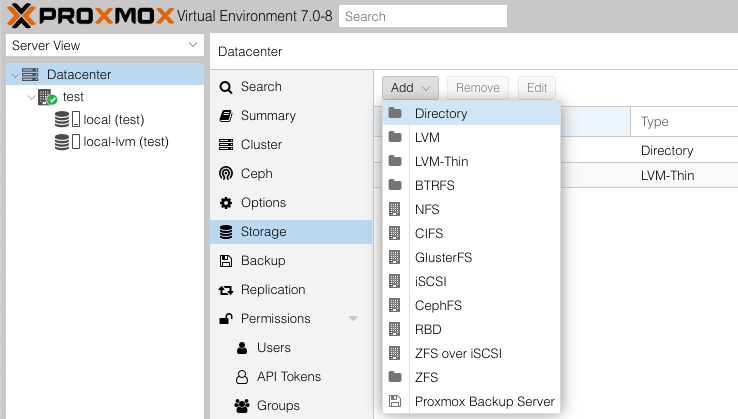This screenshot has height=419, width=738.
Task: Click the Datacenter panel title text
Action: tap(250, 52)
